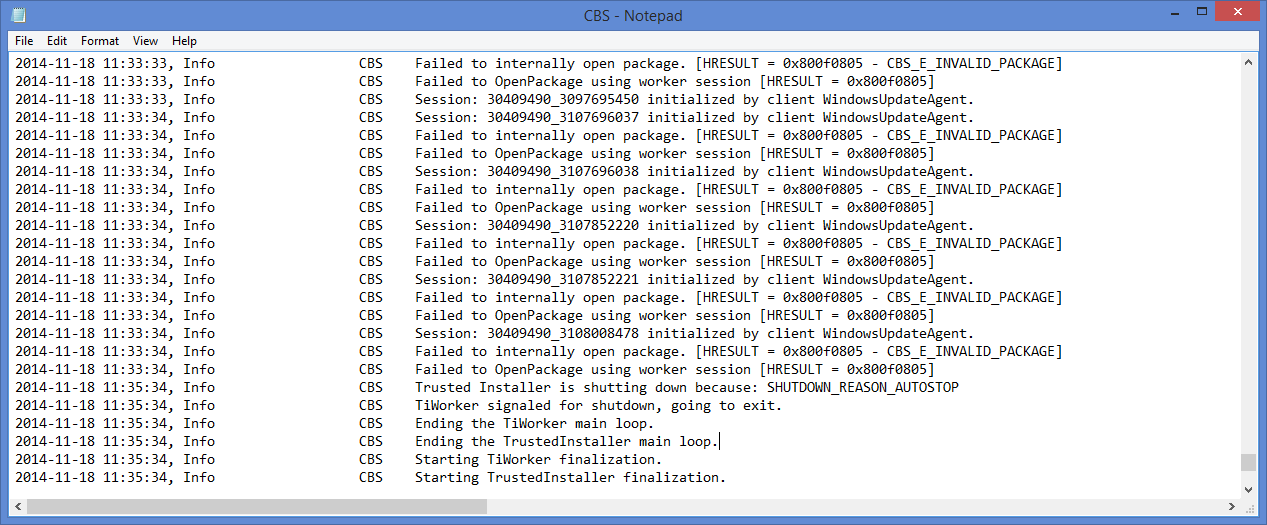
Task: Click the vertical scrollbar thumb
Action: click(1248, 462)
